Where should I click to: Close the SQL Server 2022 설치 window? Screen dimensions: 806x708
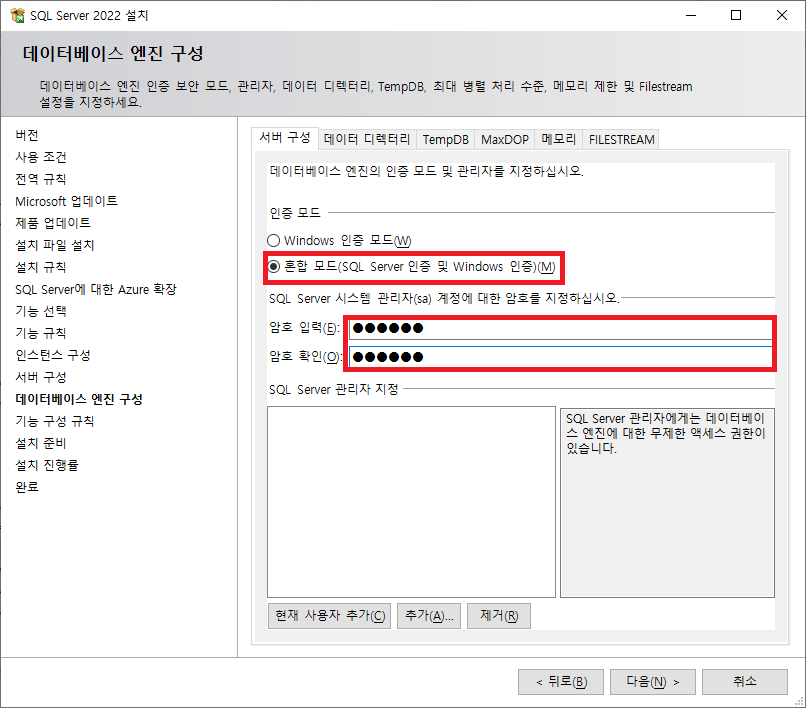point(782,15)
